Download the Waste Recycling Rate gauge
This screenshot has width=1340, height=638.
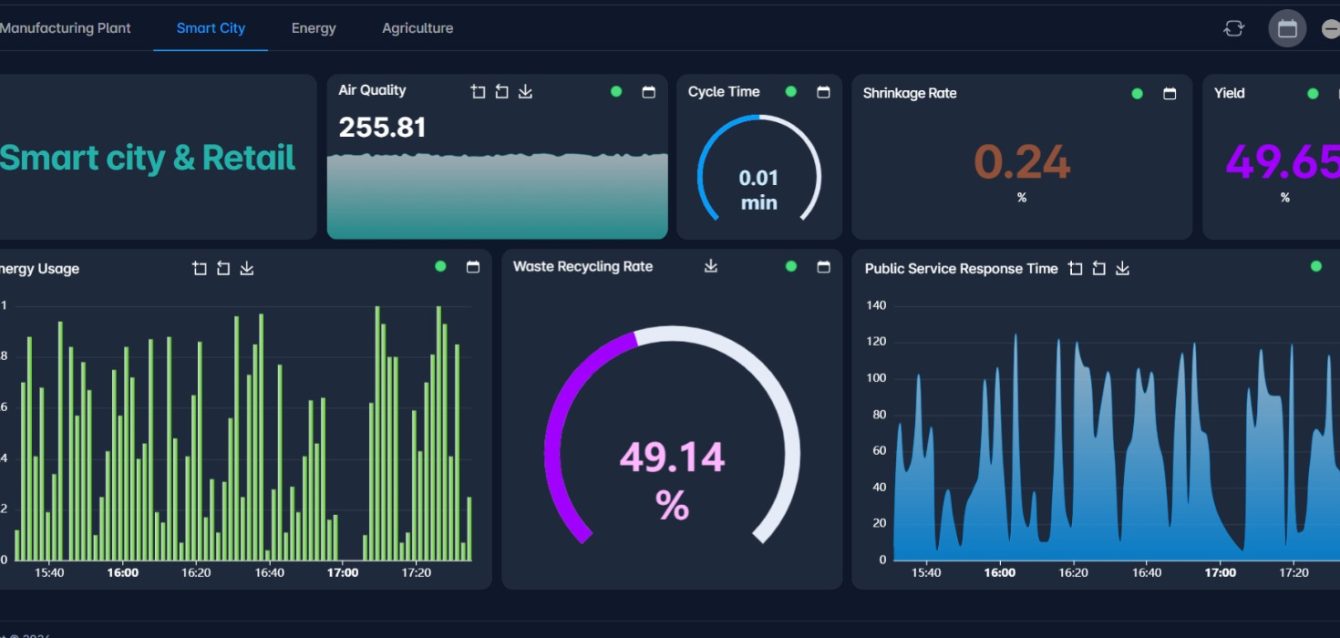[711, 266]
